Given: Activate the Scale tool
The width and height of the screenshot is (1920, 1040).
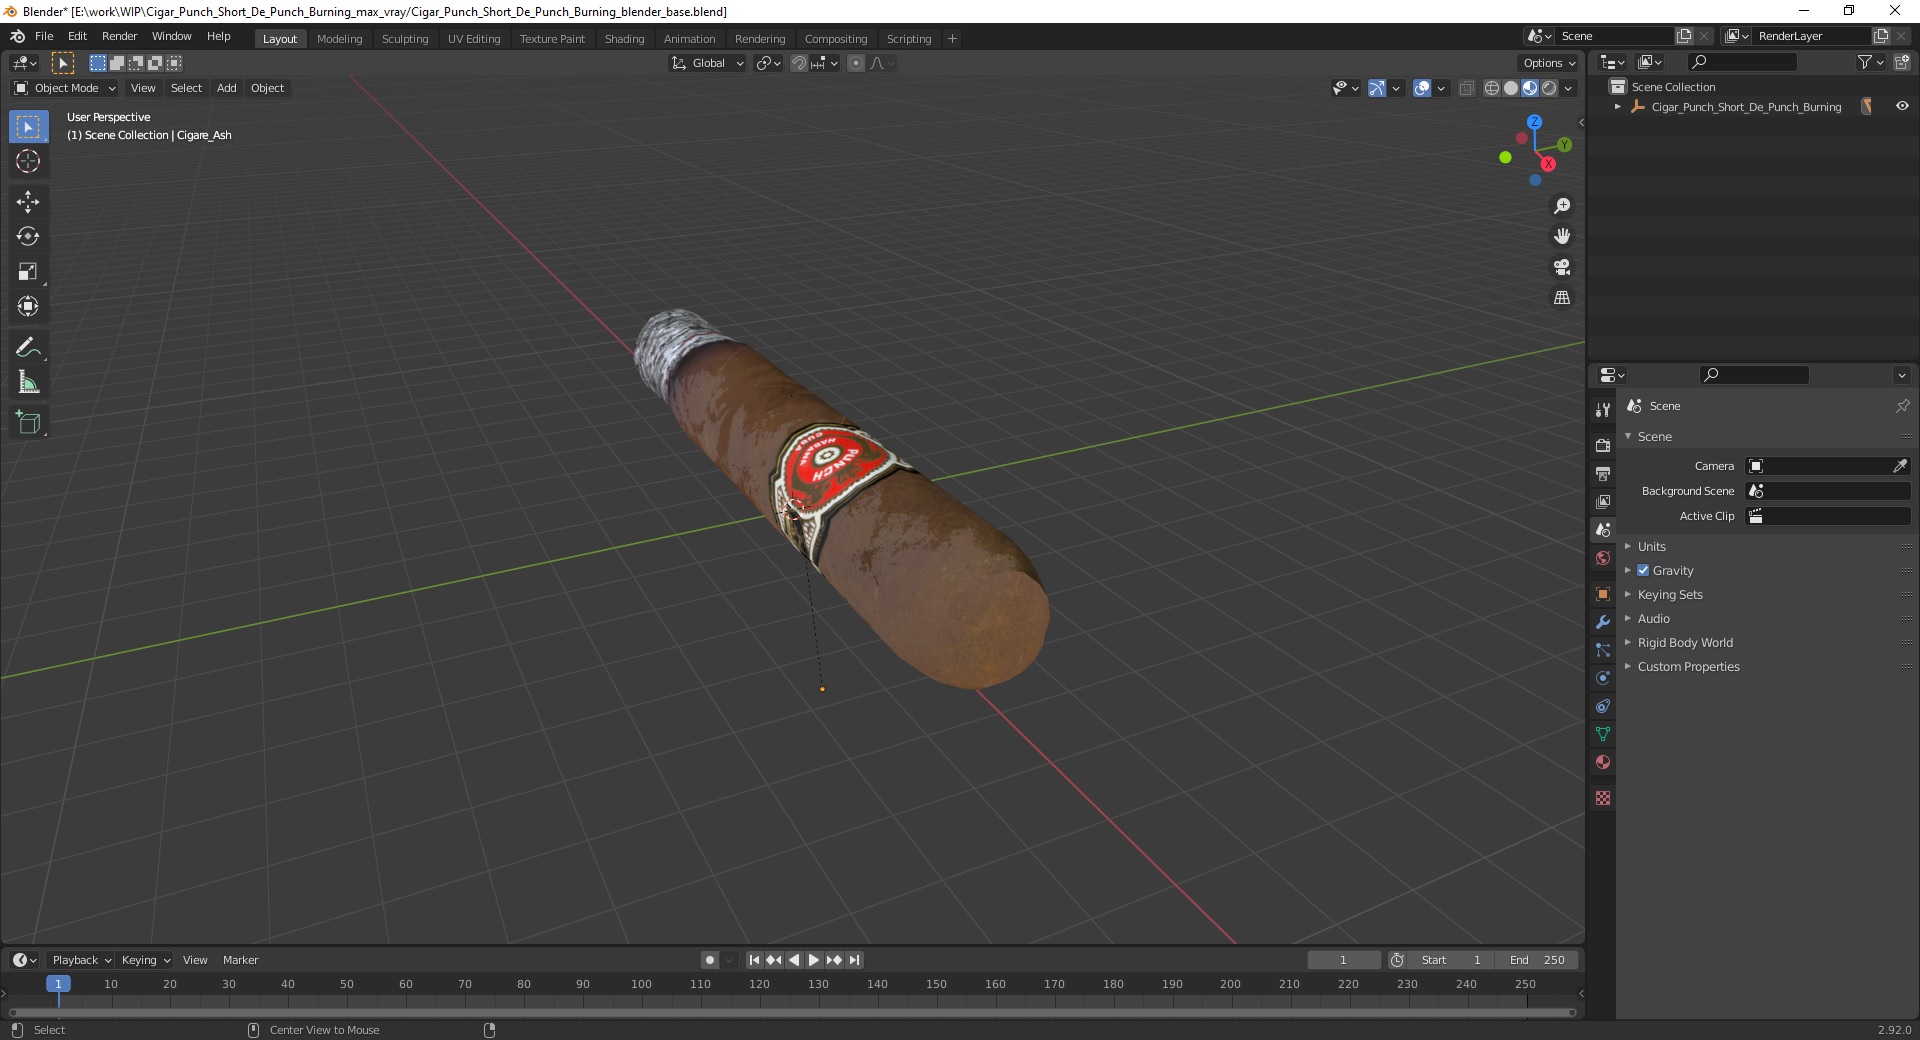Looking at the screenshot, I should [x=28, y=272].
